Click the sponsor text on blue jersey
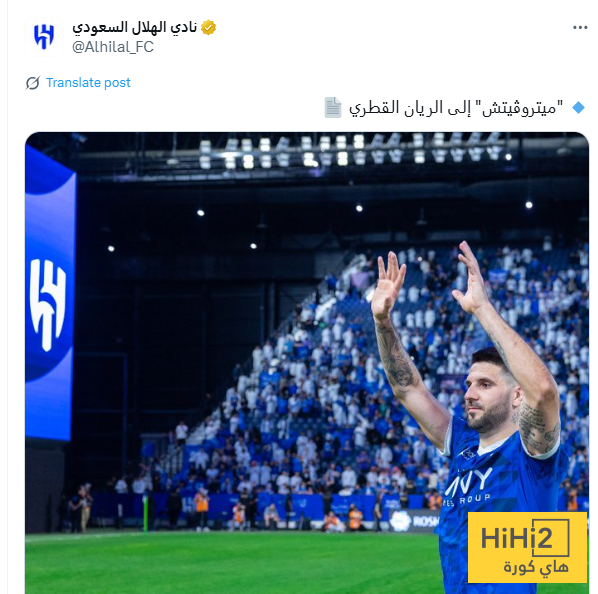This screenshot has height=594, width=598. [x=468, y=489]
